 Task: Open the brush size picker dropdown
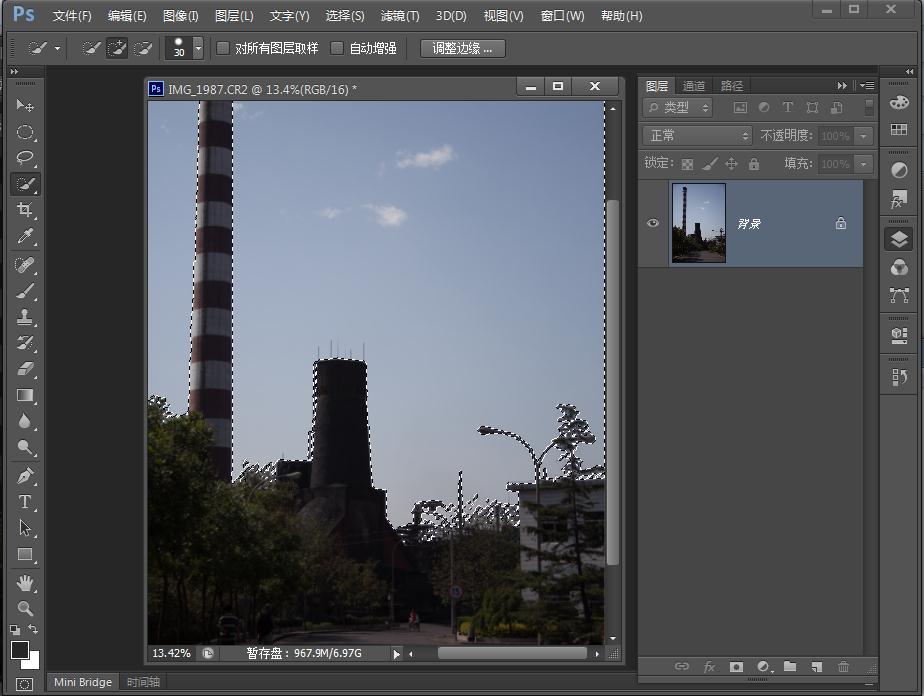pyautogui.click(x=198, y=48)
